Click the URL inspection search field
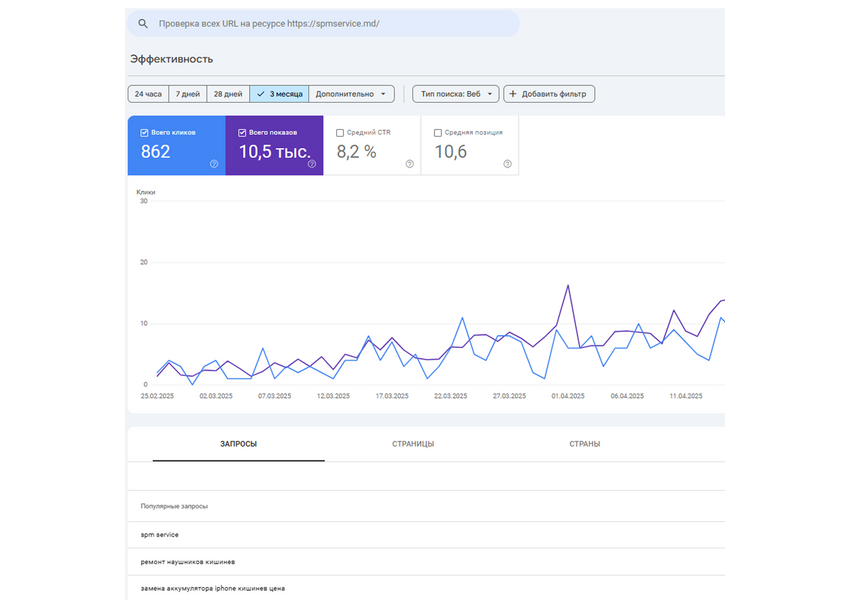 click(330, 24)
